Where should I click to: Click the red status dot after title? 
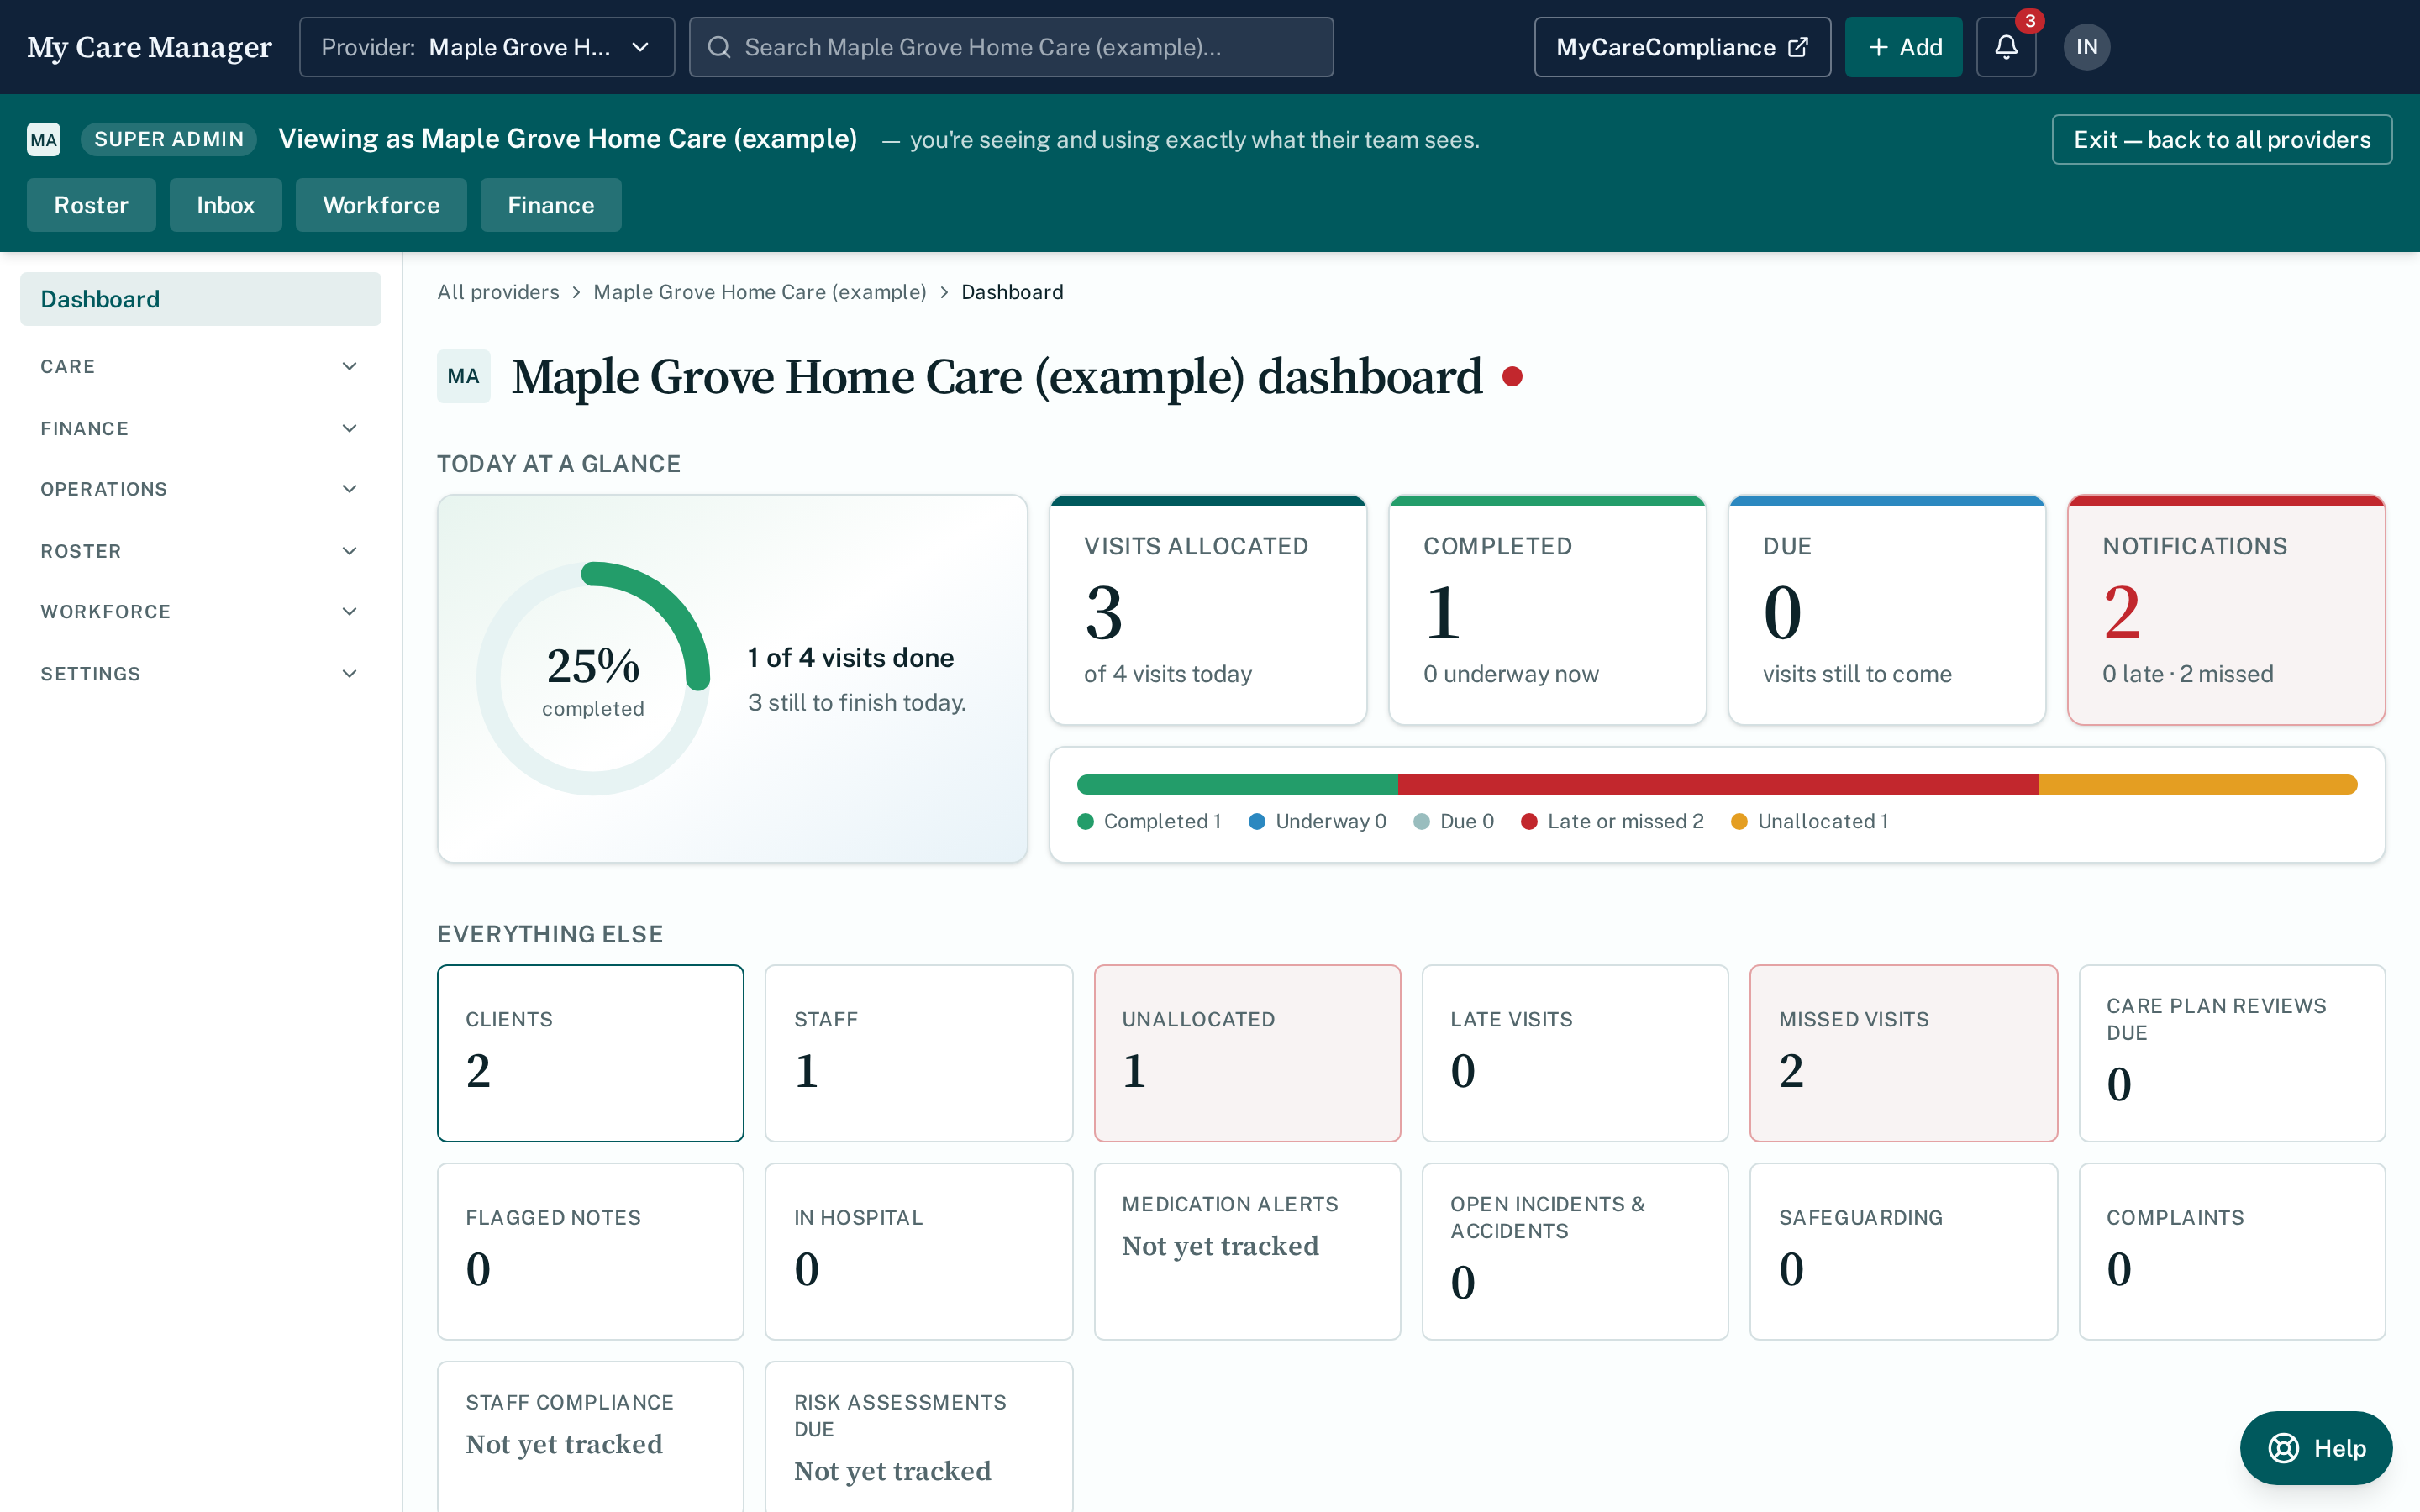[x=1512, y=376]
